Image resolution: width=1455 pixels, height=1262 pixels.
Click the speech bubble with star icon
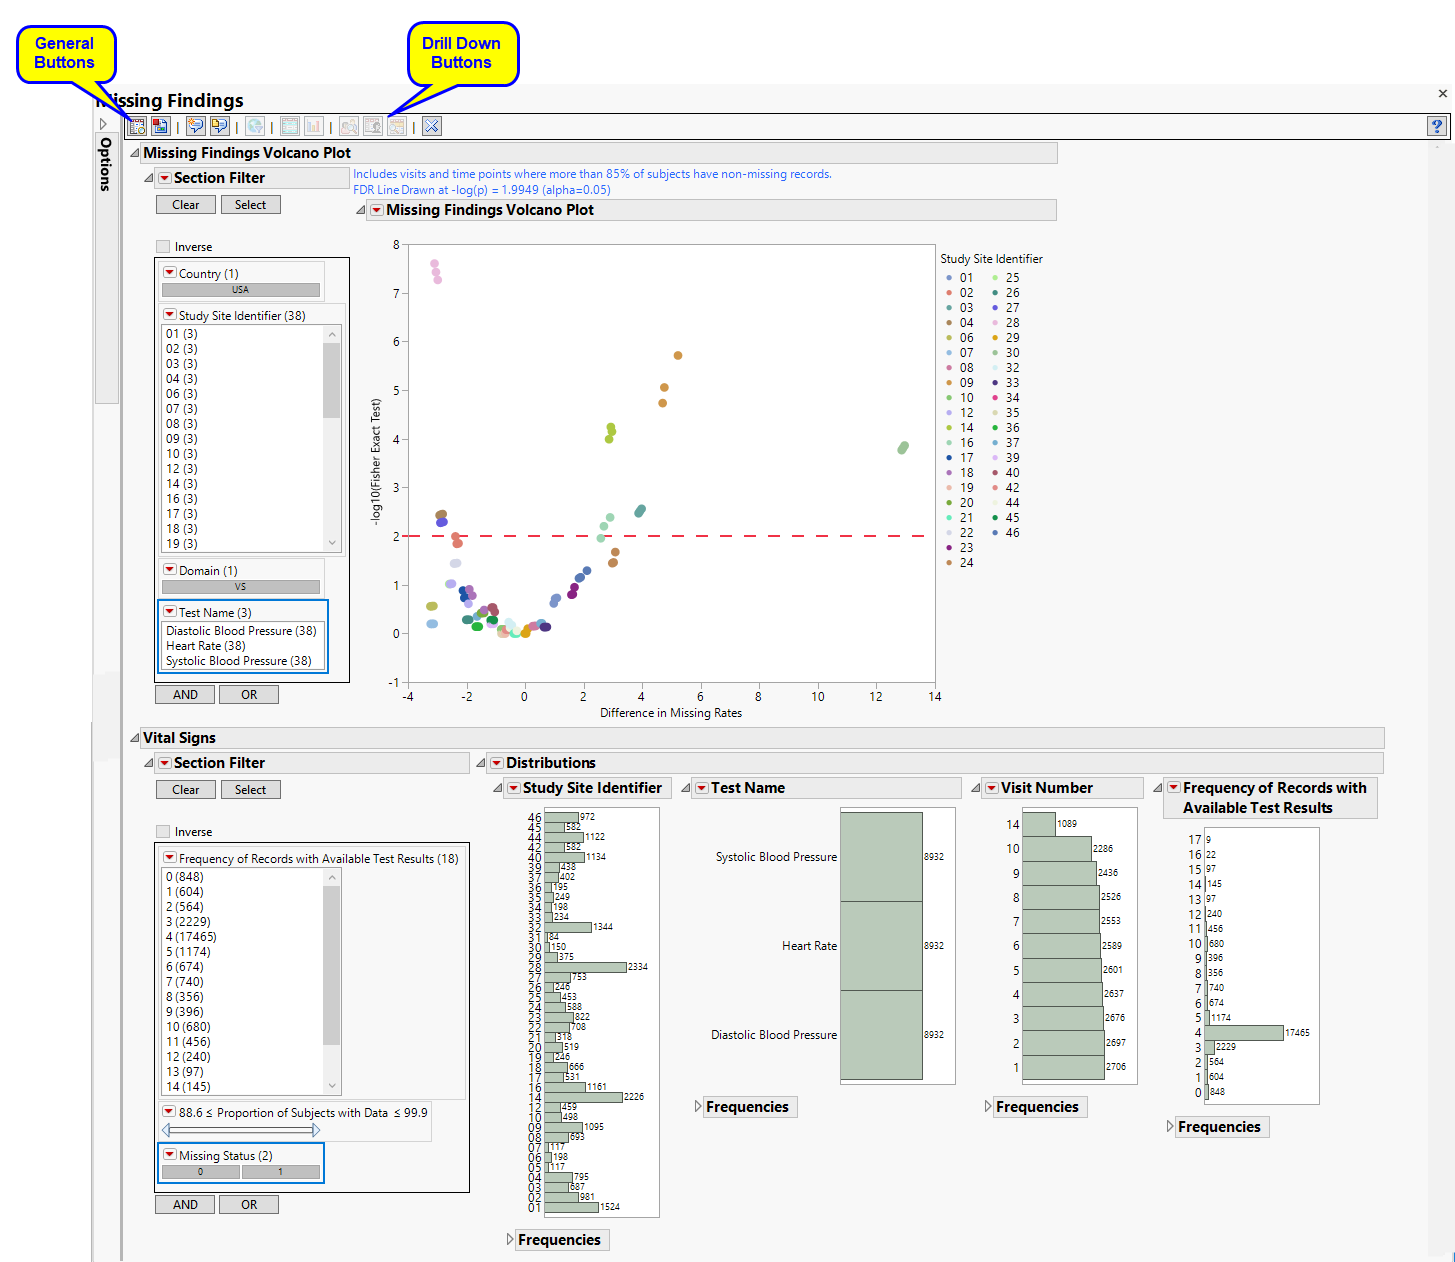[x=195, y=126]
